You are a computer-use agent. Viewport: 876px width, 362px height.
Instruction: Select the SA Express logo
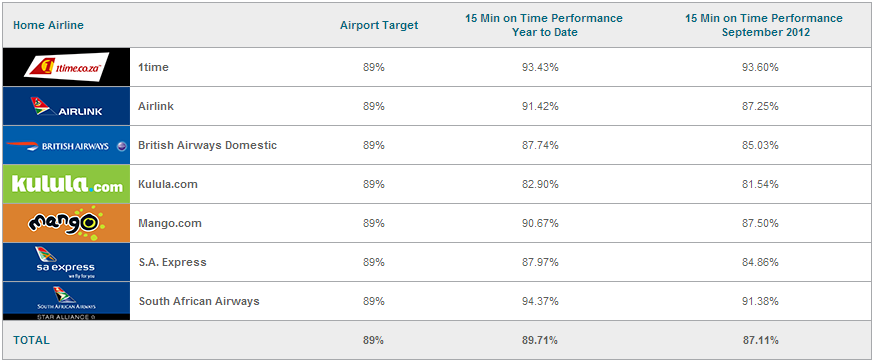point(66,263)
